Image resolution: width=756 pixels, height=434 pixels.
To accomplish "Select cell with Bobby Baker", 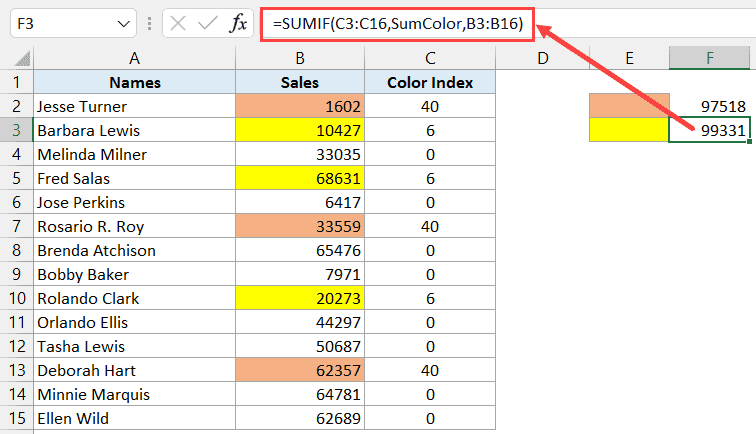I will (x=135, y=274).
